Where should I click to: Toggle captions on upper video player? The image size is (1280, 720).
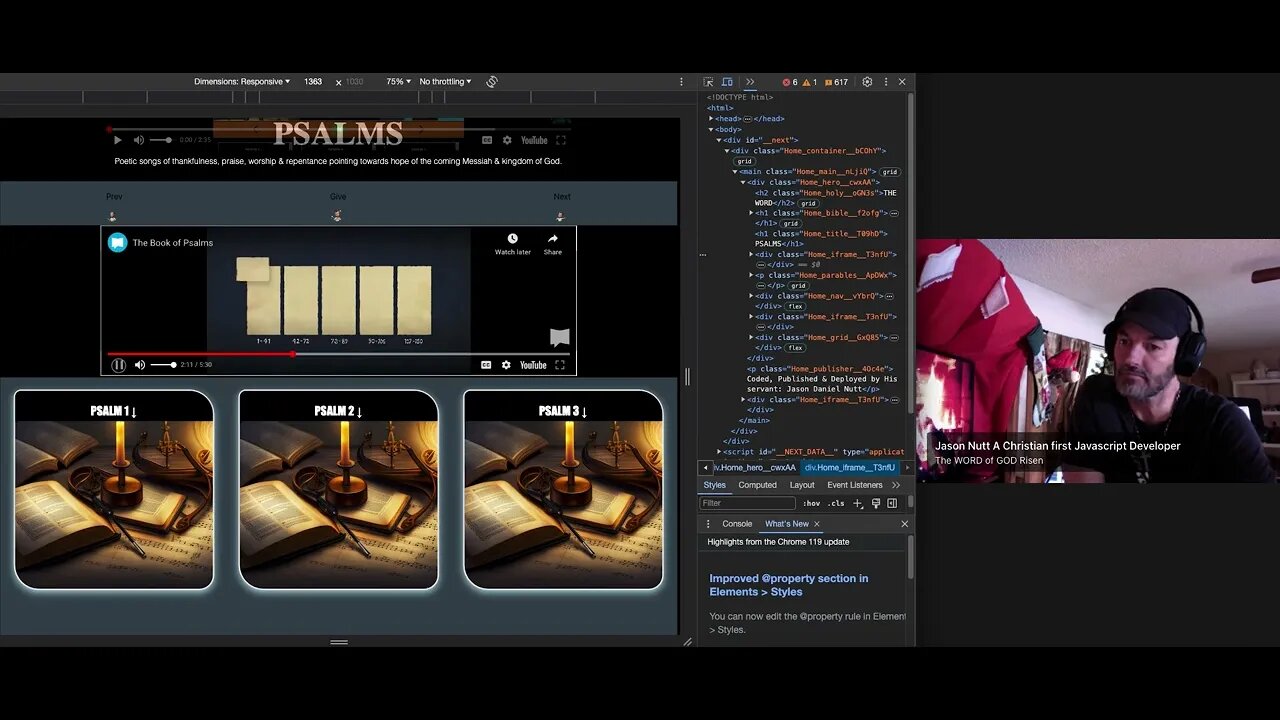(487, 140)
